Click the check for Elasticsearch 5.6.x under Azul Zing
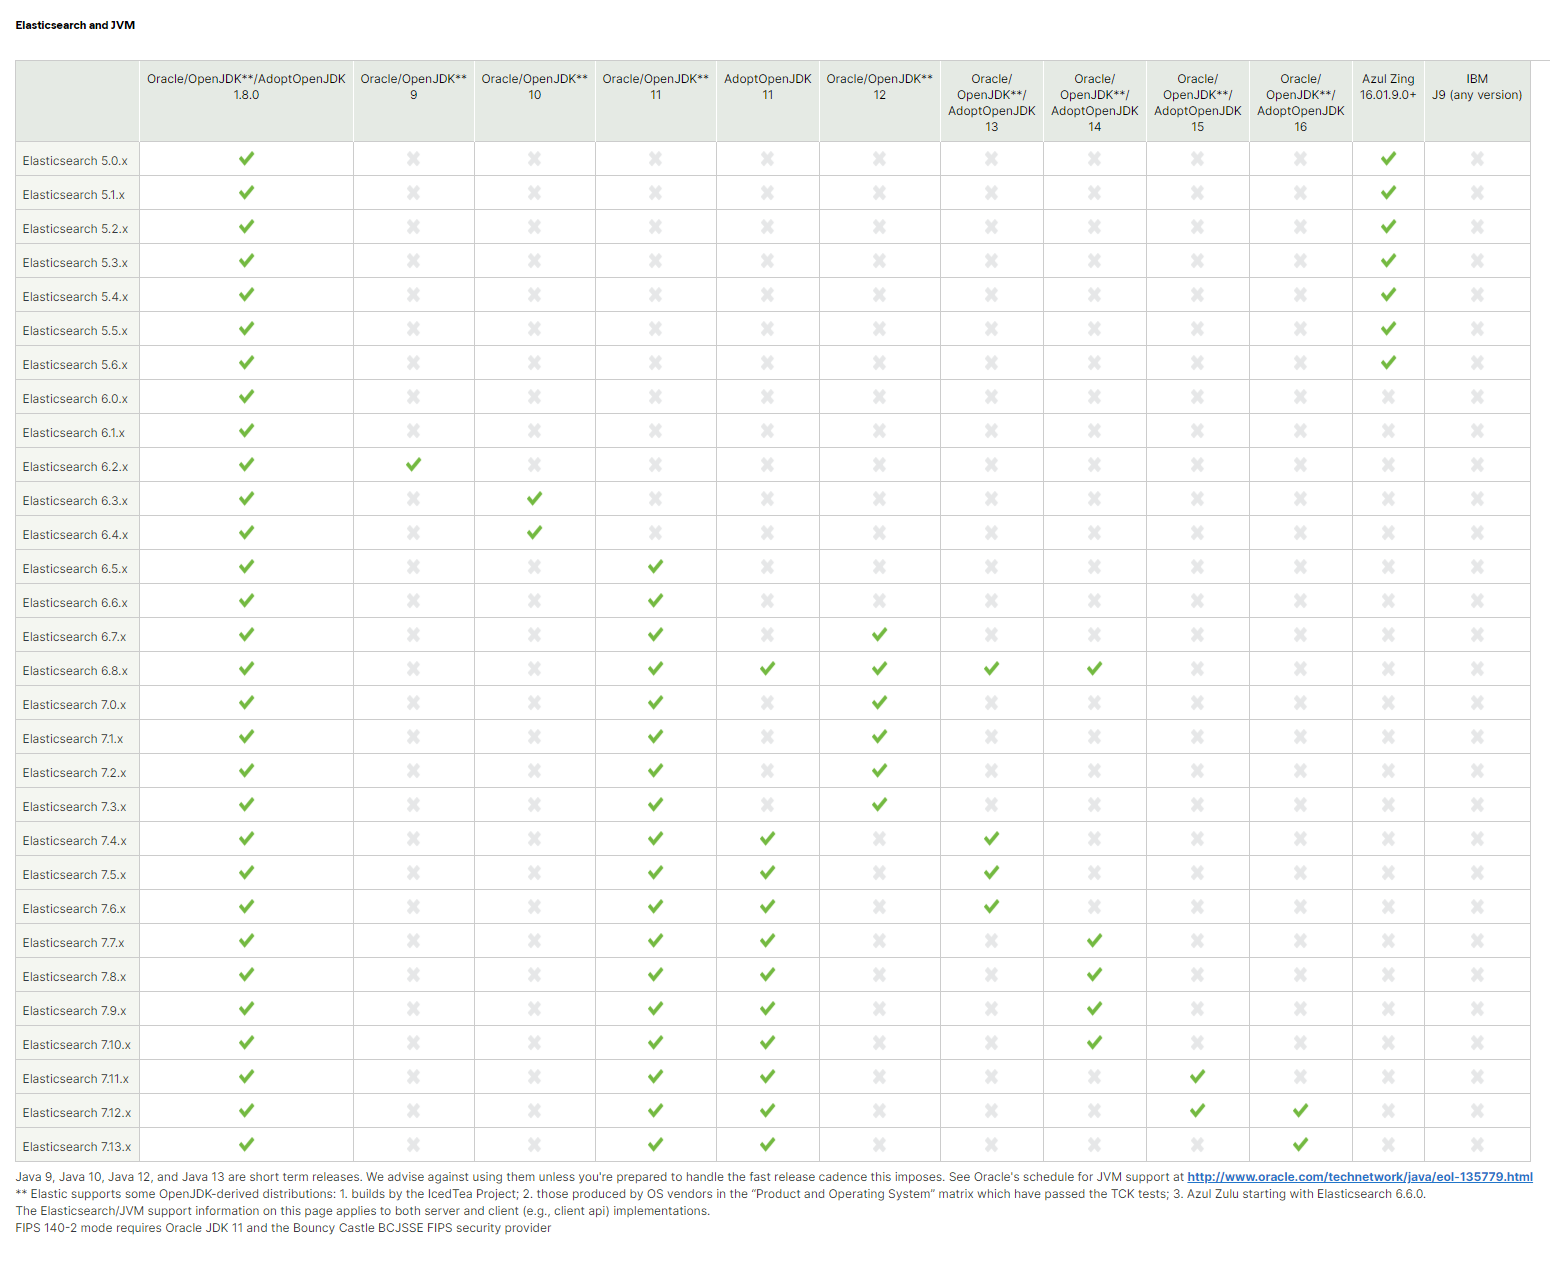This screenshot has width=1550, height=1273. (x=1388, y=362)
